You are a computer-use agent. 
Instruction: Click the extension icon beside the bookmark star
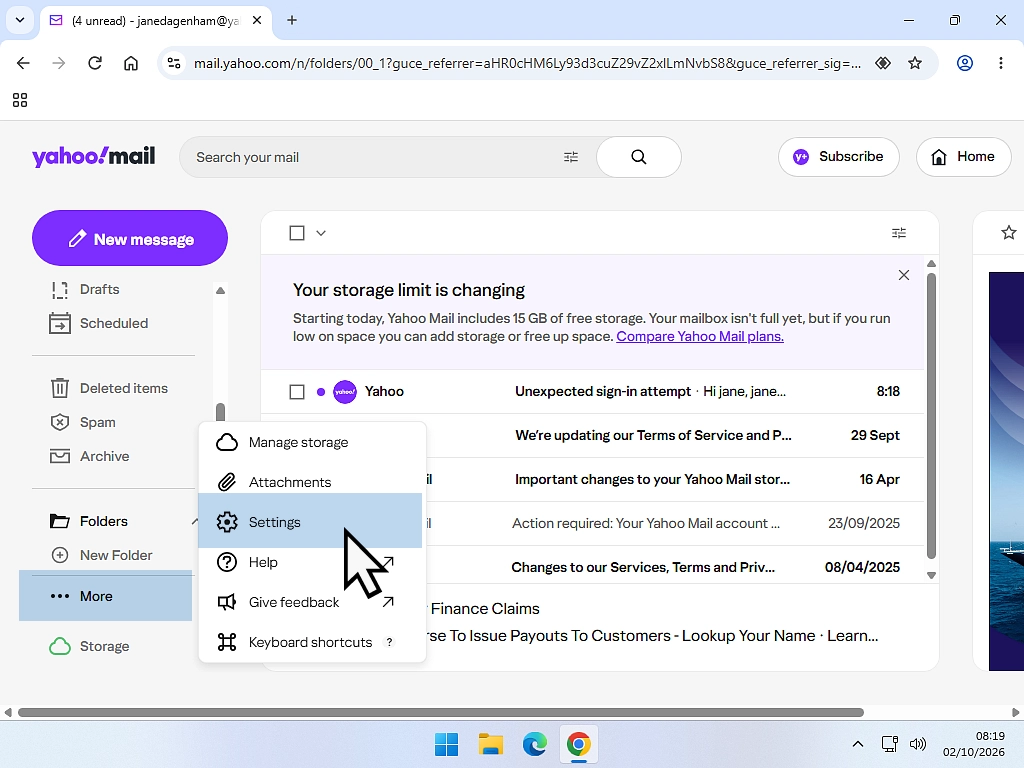[883, 63]
